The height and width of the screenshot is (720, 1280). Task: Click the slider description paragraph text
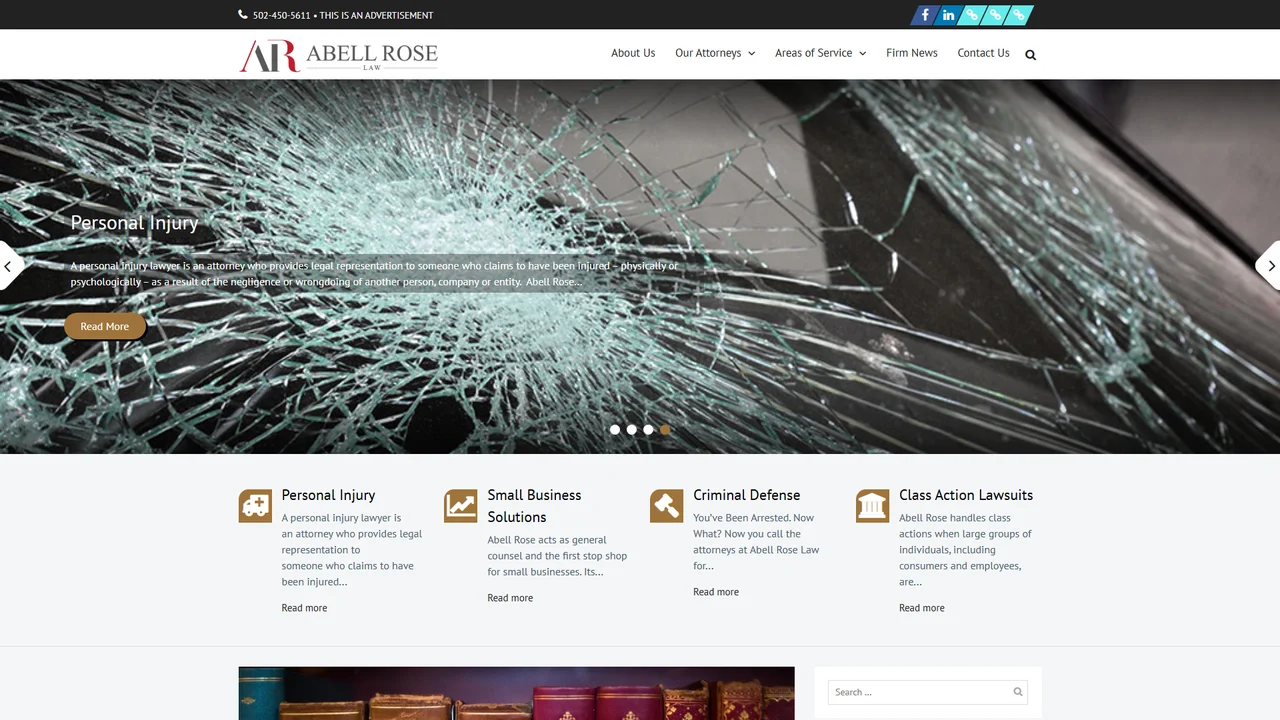click(x=374, y=274)
